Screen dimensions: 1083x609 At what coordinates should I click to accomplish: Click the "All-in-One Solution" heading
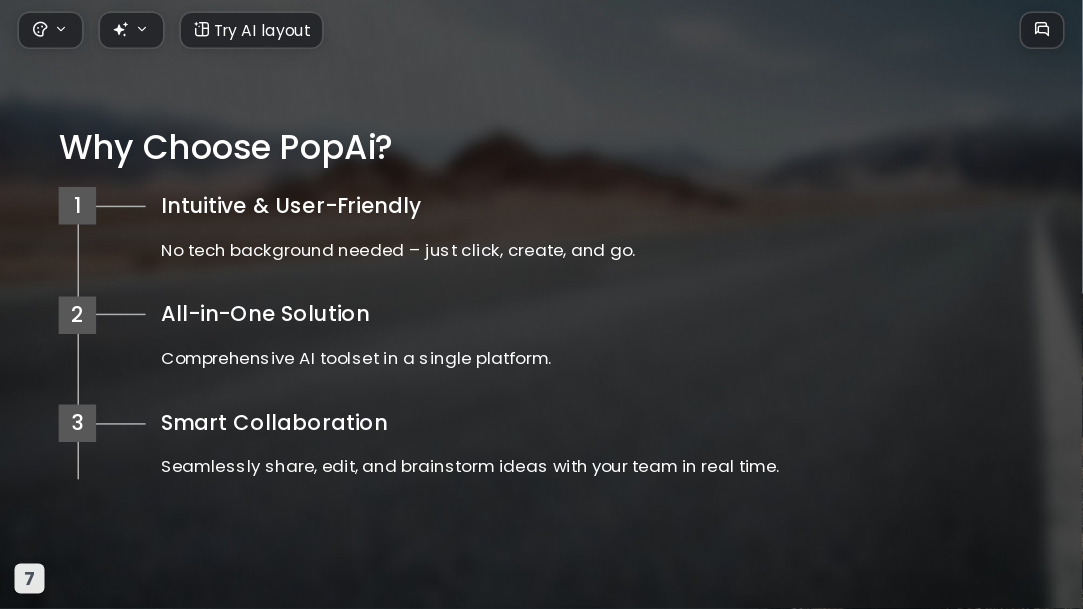click(x=265, y=314)
